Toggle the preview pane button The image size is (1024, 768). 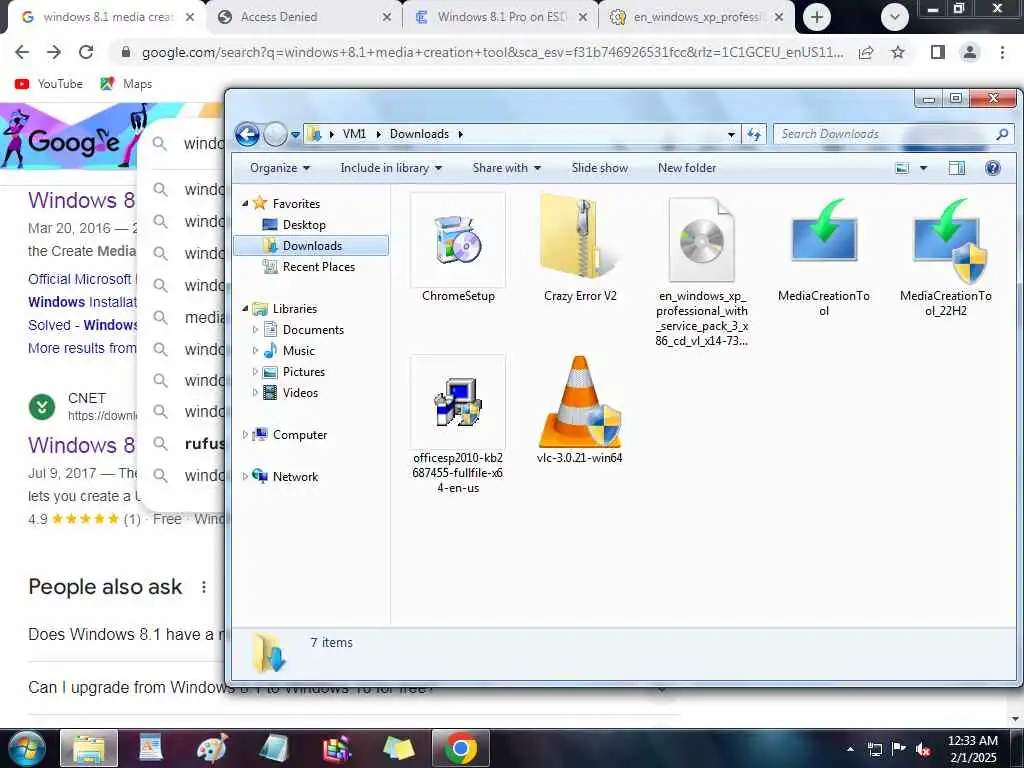957,168
